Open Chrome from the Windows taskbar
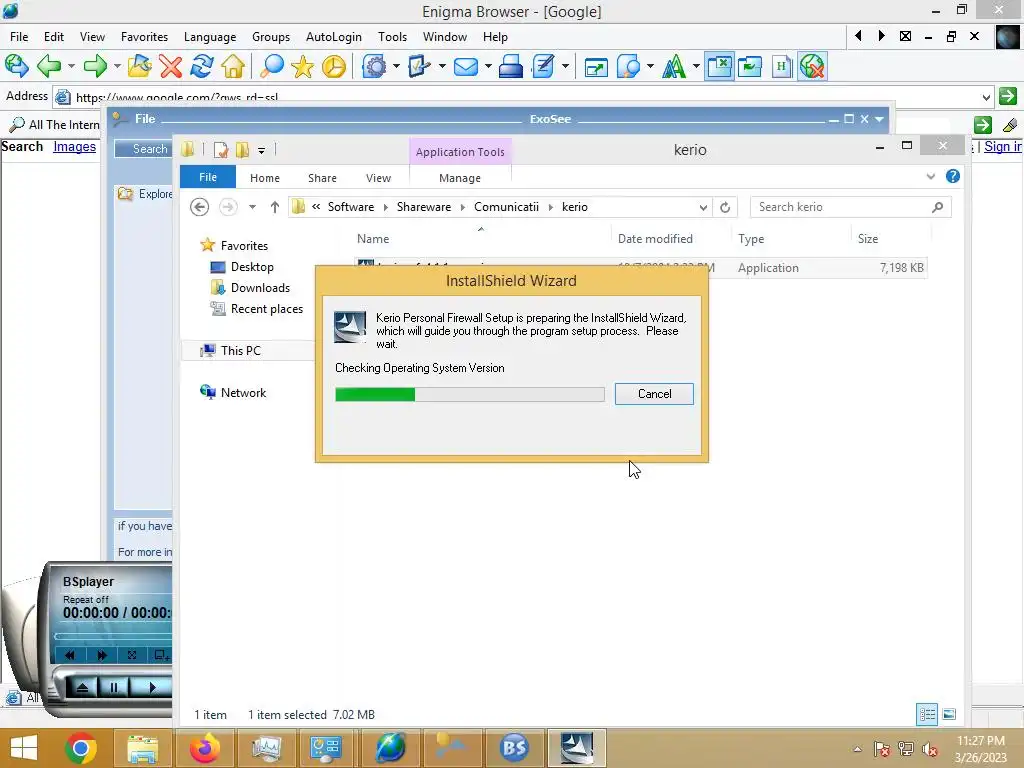The image size is (1024, 768). point(81,748)
